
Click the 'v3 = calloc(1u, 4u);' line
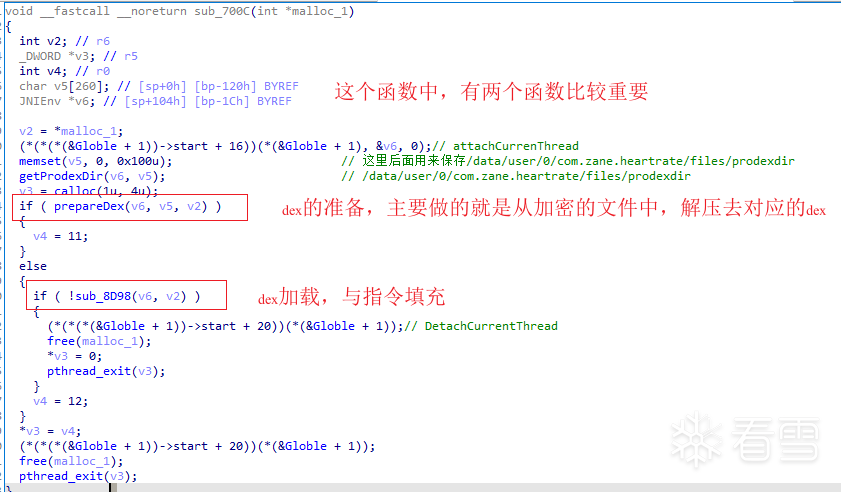(88, 191)
